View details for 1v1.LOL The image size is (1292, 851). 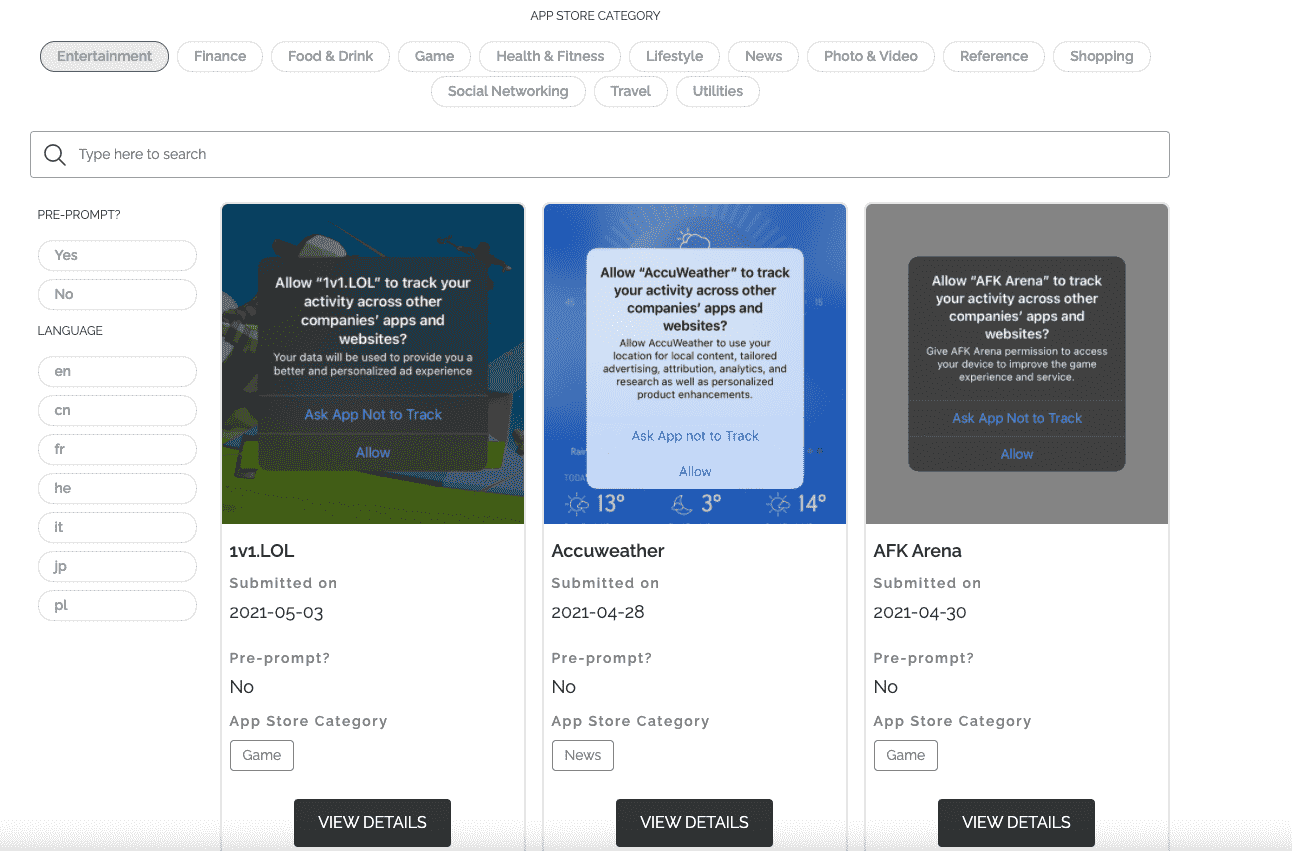click(x=372, y=823)
